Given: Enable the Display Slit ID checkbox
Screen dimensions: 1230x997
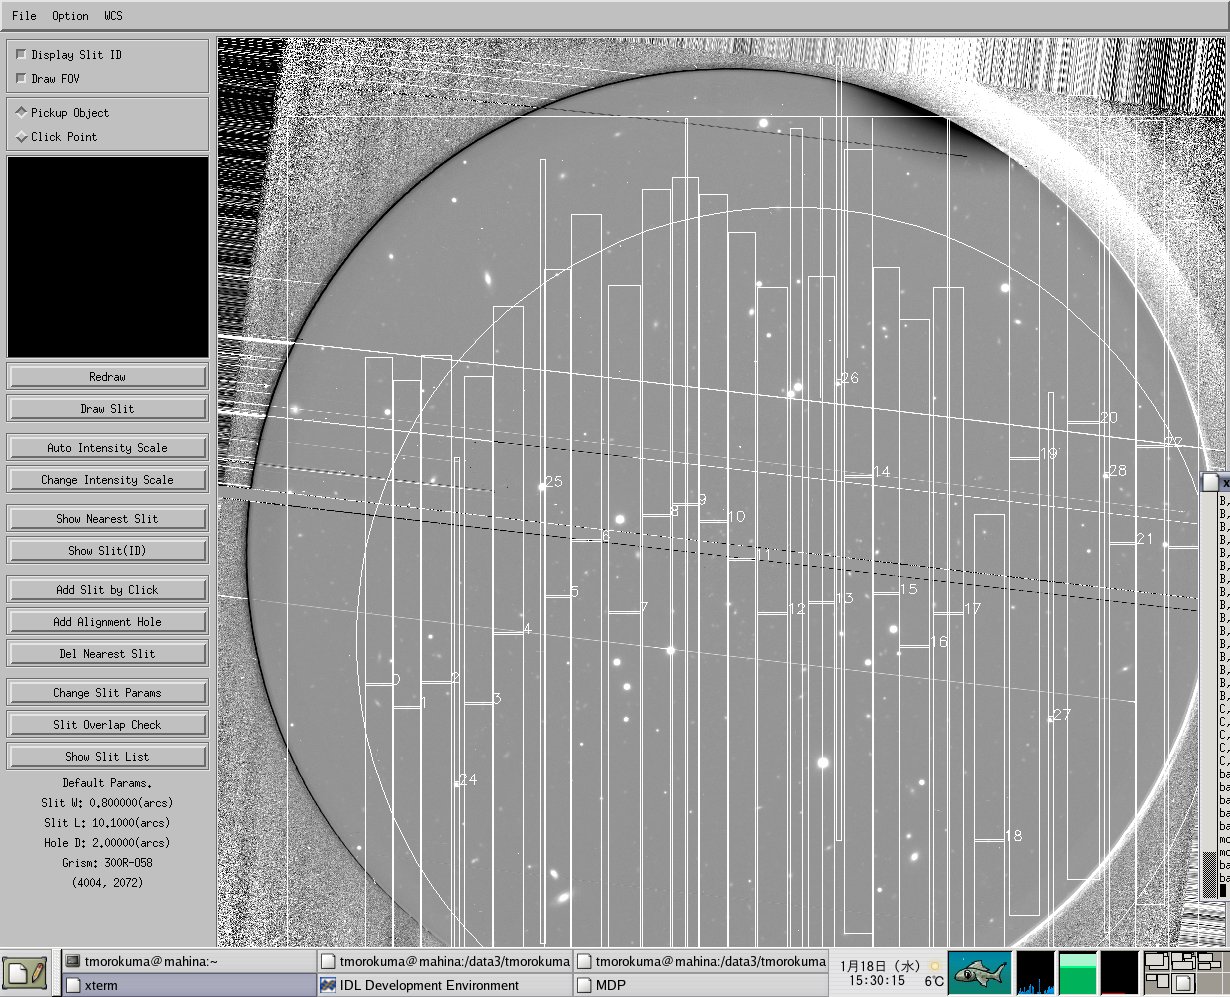Looking at the screenshot, I should pos(22,55).
